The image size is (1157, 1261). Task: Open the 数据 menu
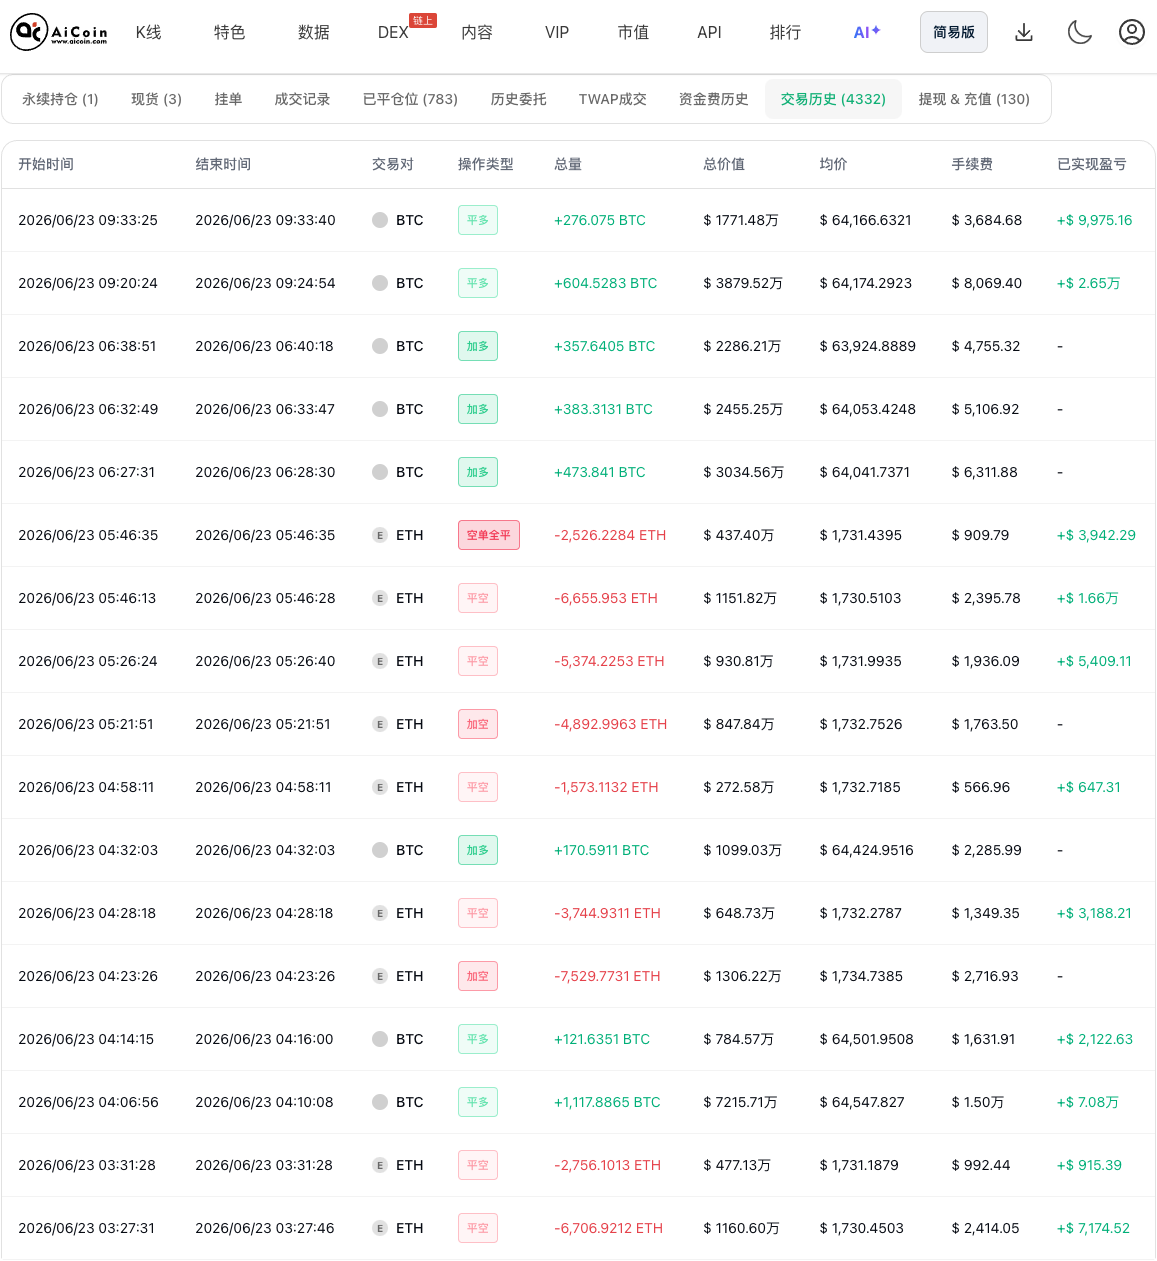[313, 33]
